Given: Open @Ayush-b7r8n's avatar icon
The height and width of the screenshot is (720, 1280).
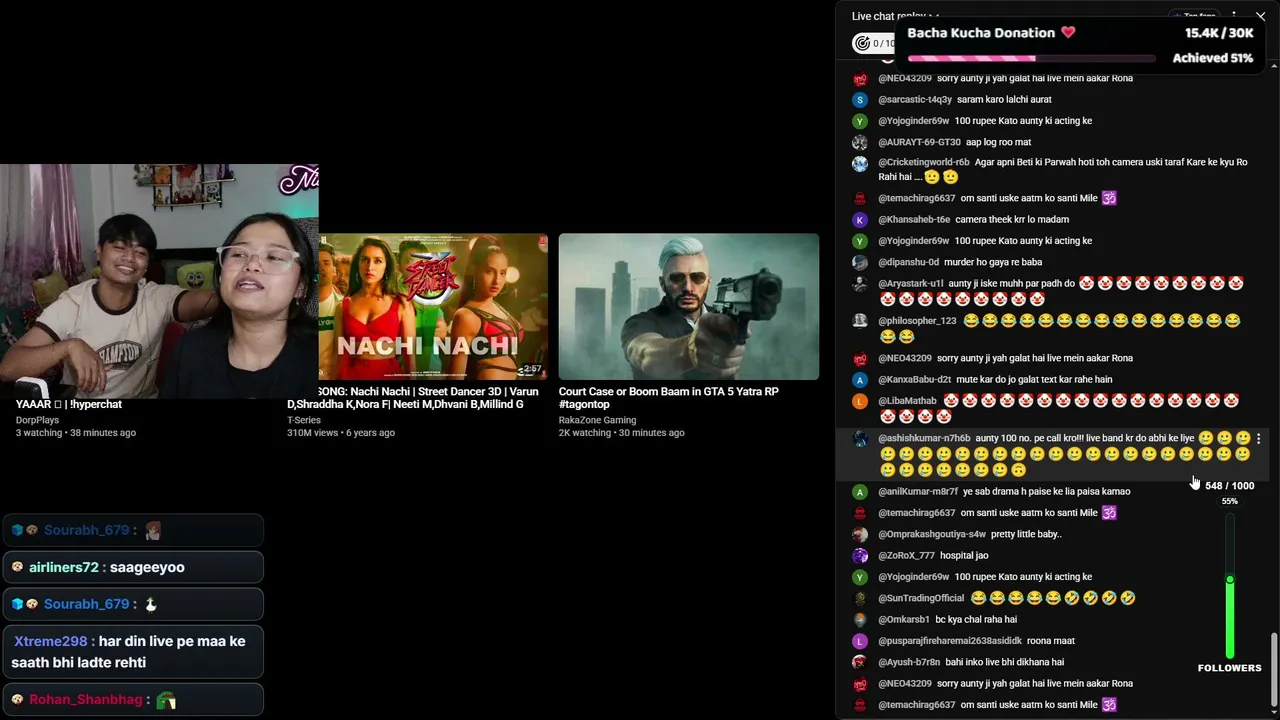Looking at the screenshot, I should click(859, 662).
